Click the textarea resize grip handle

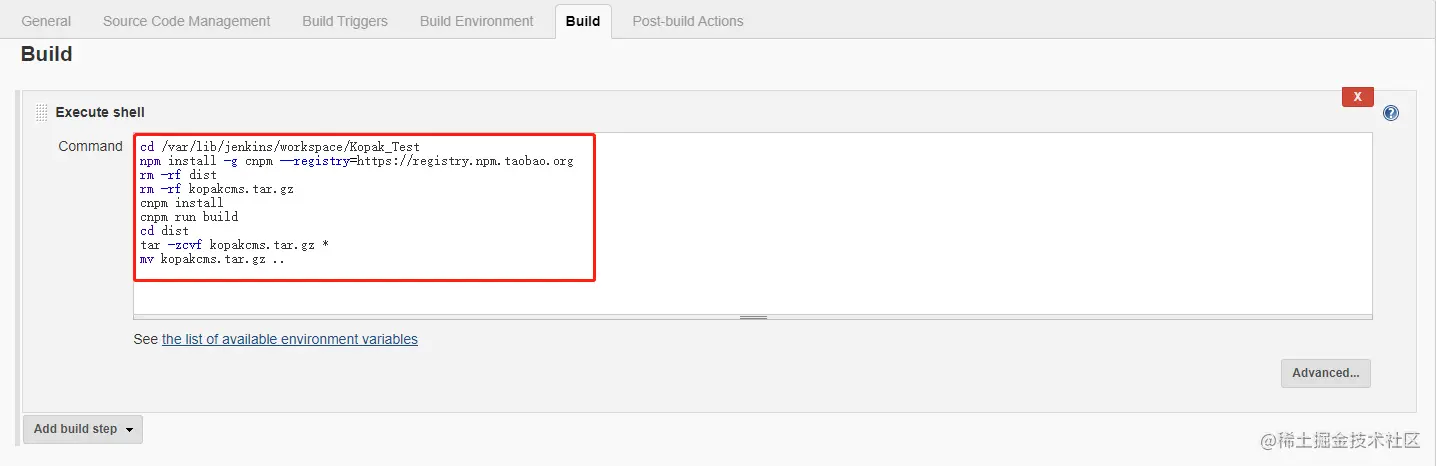753,317
